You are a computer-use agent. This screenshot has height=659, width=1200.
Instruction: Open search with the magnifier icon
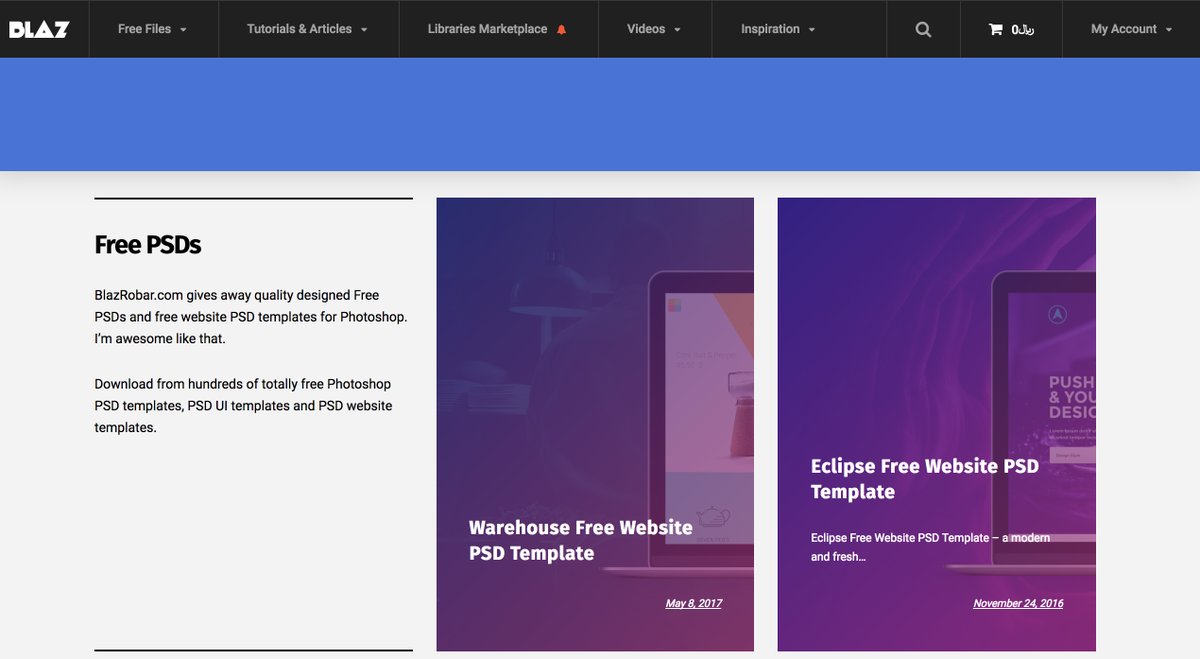tap(923, 29)
